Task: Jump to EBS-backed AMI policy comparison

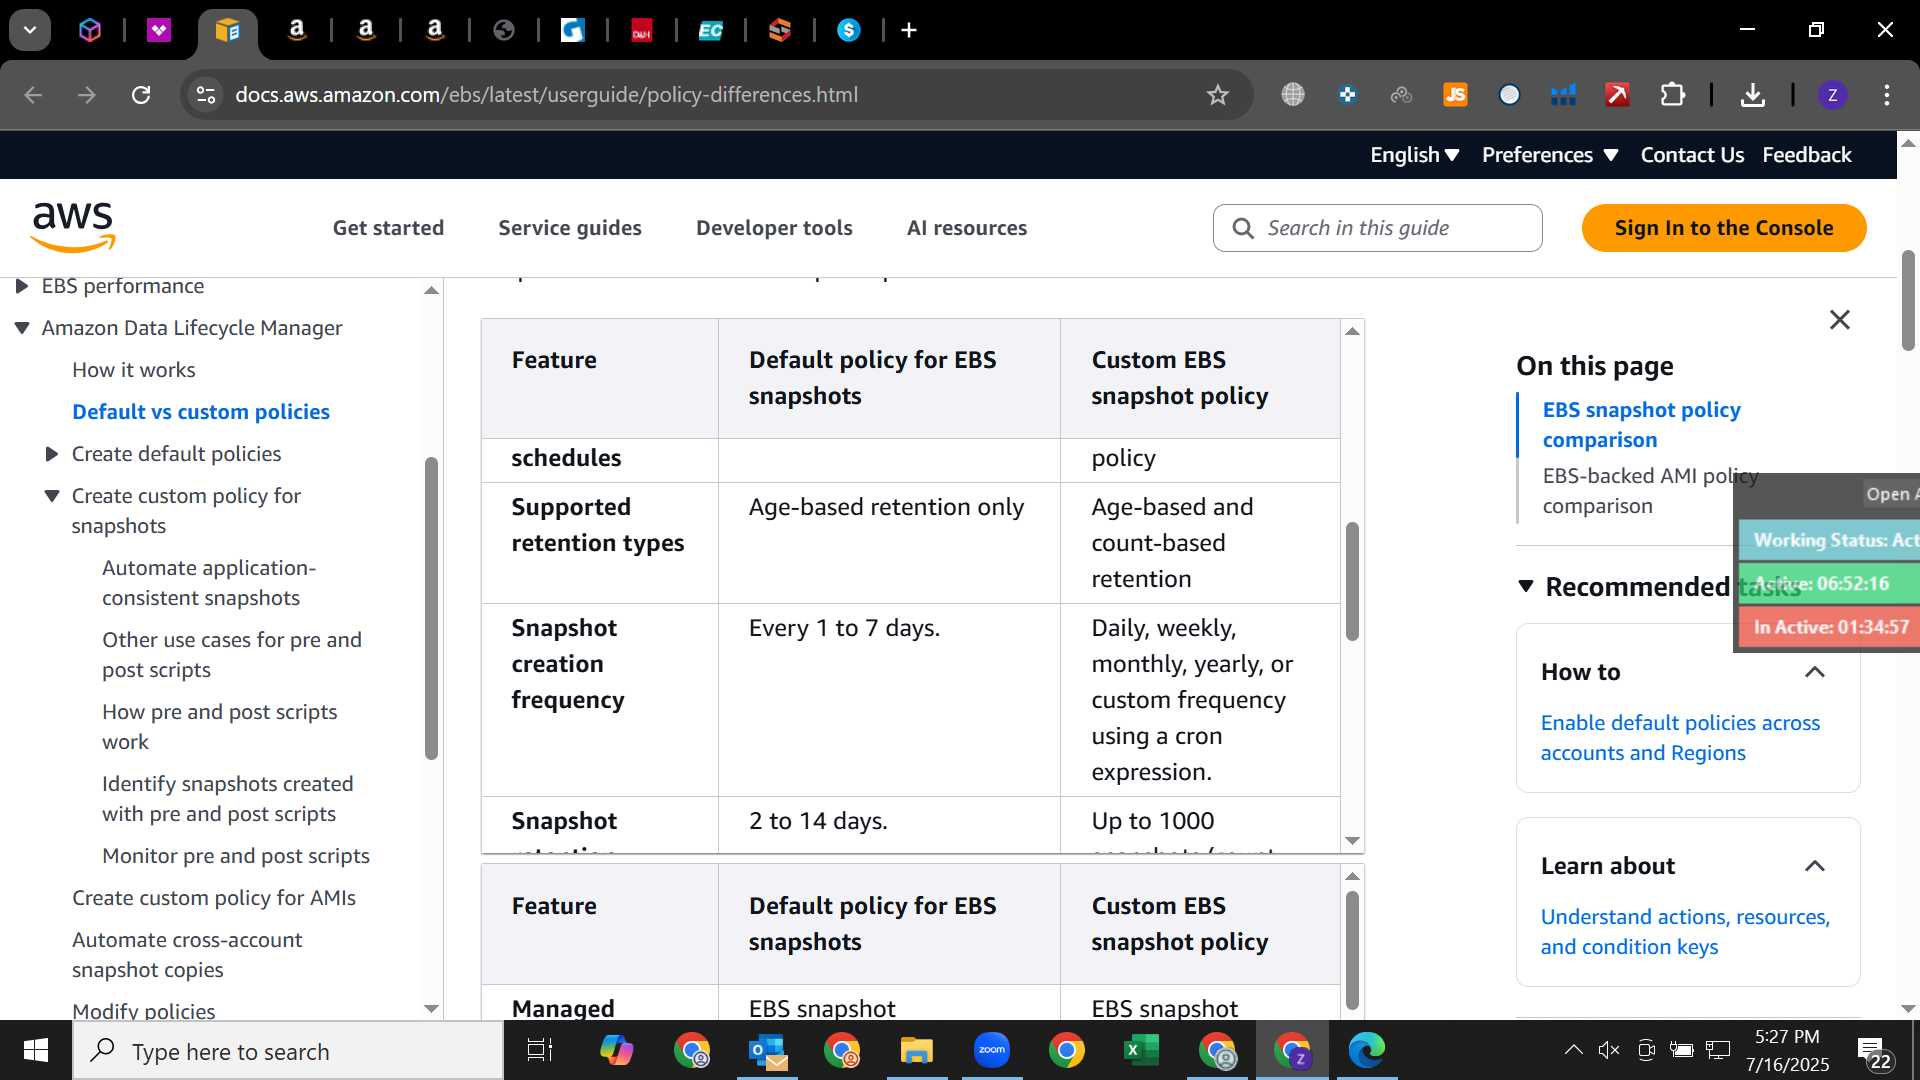Action: 1650,491
